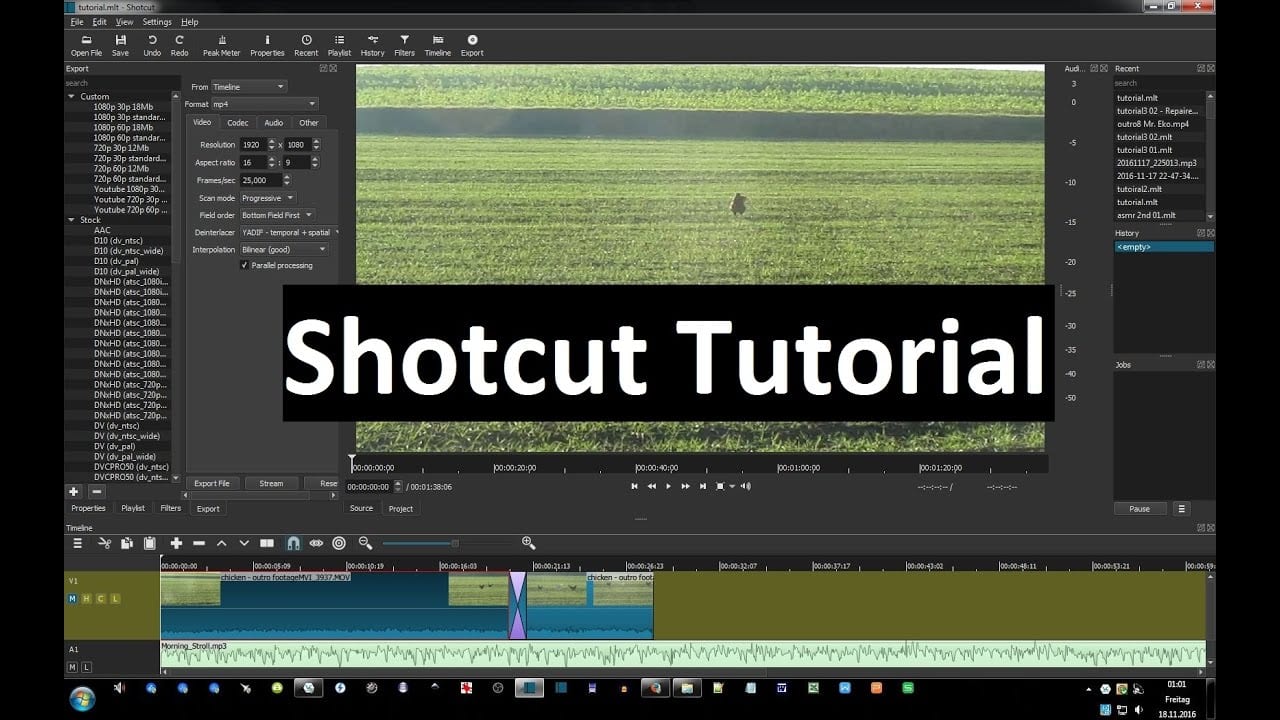The height and width of the screenshot is (720, 1280).
Task: Remove a preset with the minus button
Action: [x=96, y=491]
